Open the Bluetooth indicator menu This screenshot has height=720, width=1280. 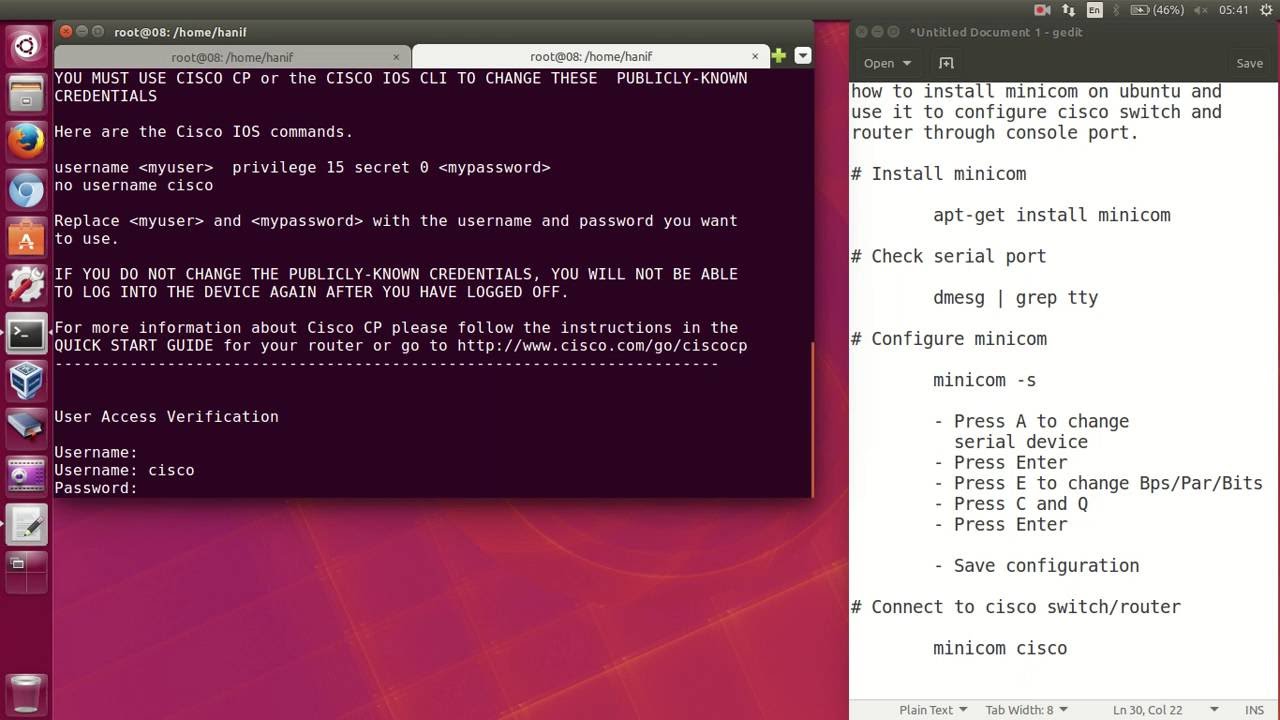click(x=1117, y=10)
